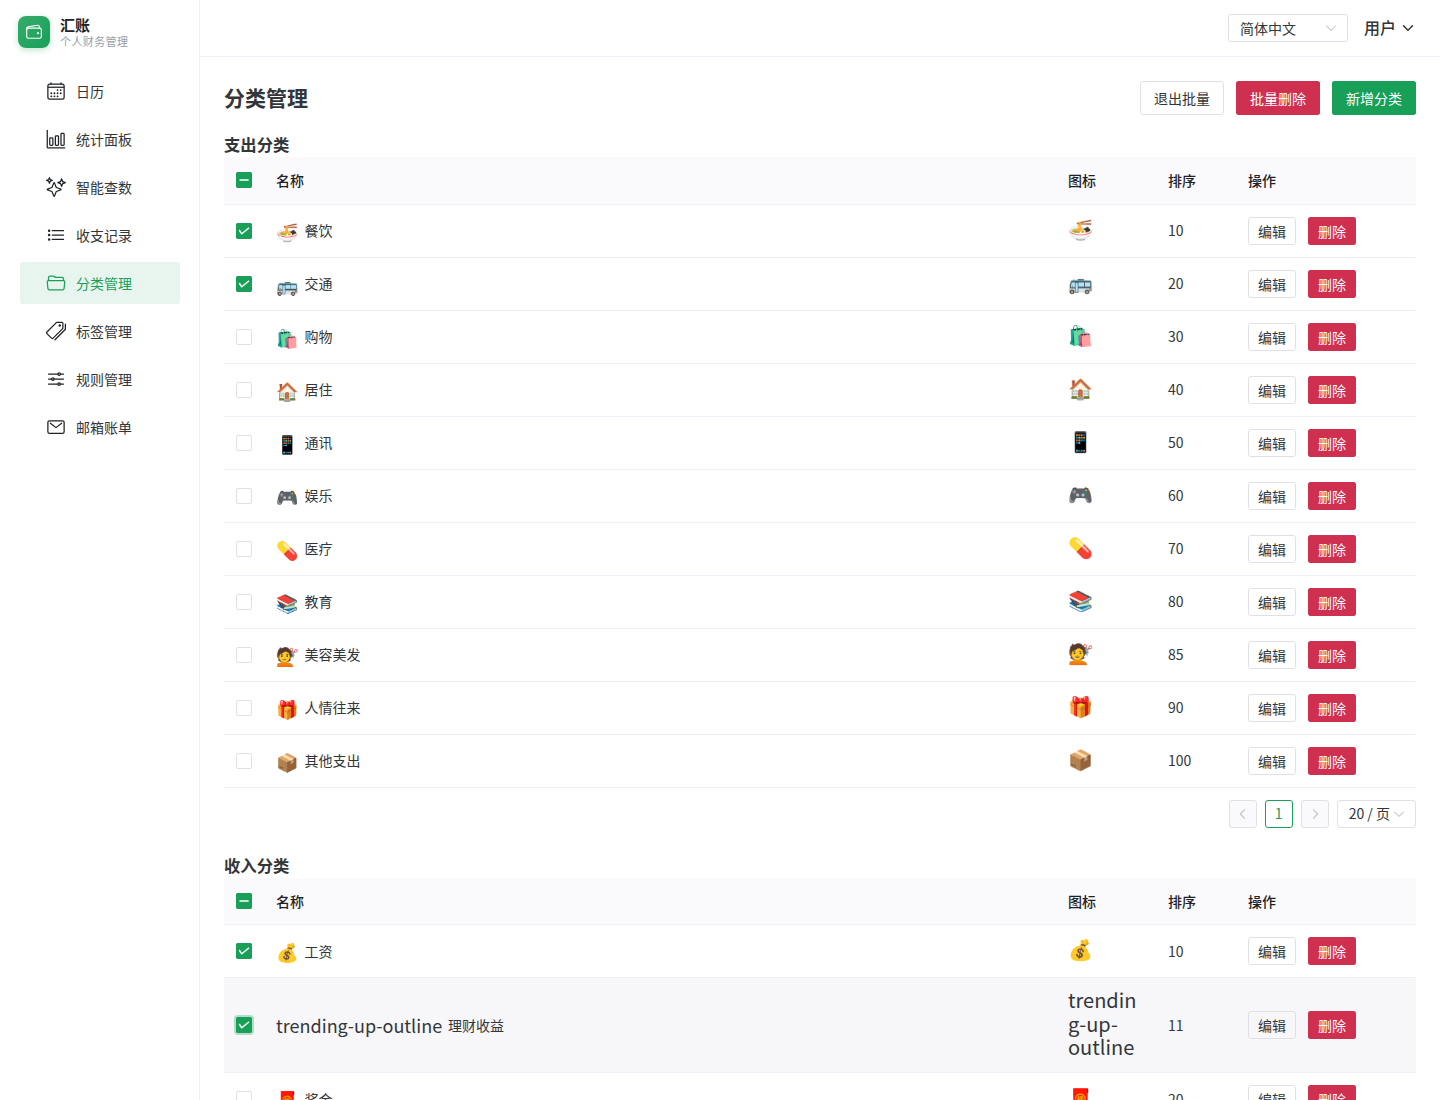Delete the 理财收益 income category
Viewport: 1440px width, 1100px height.
click(1332, 1025)
